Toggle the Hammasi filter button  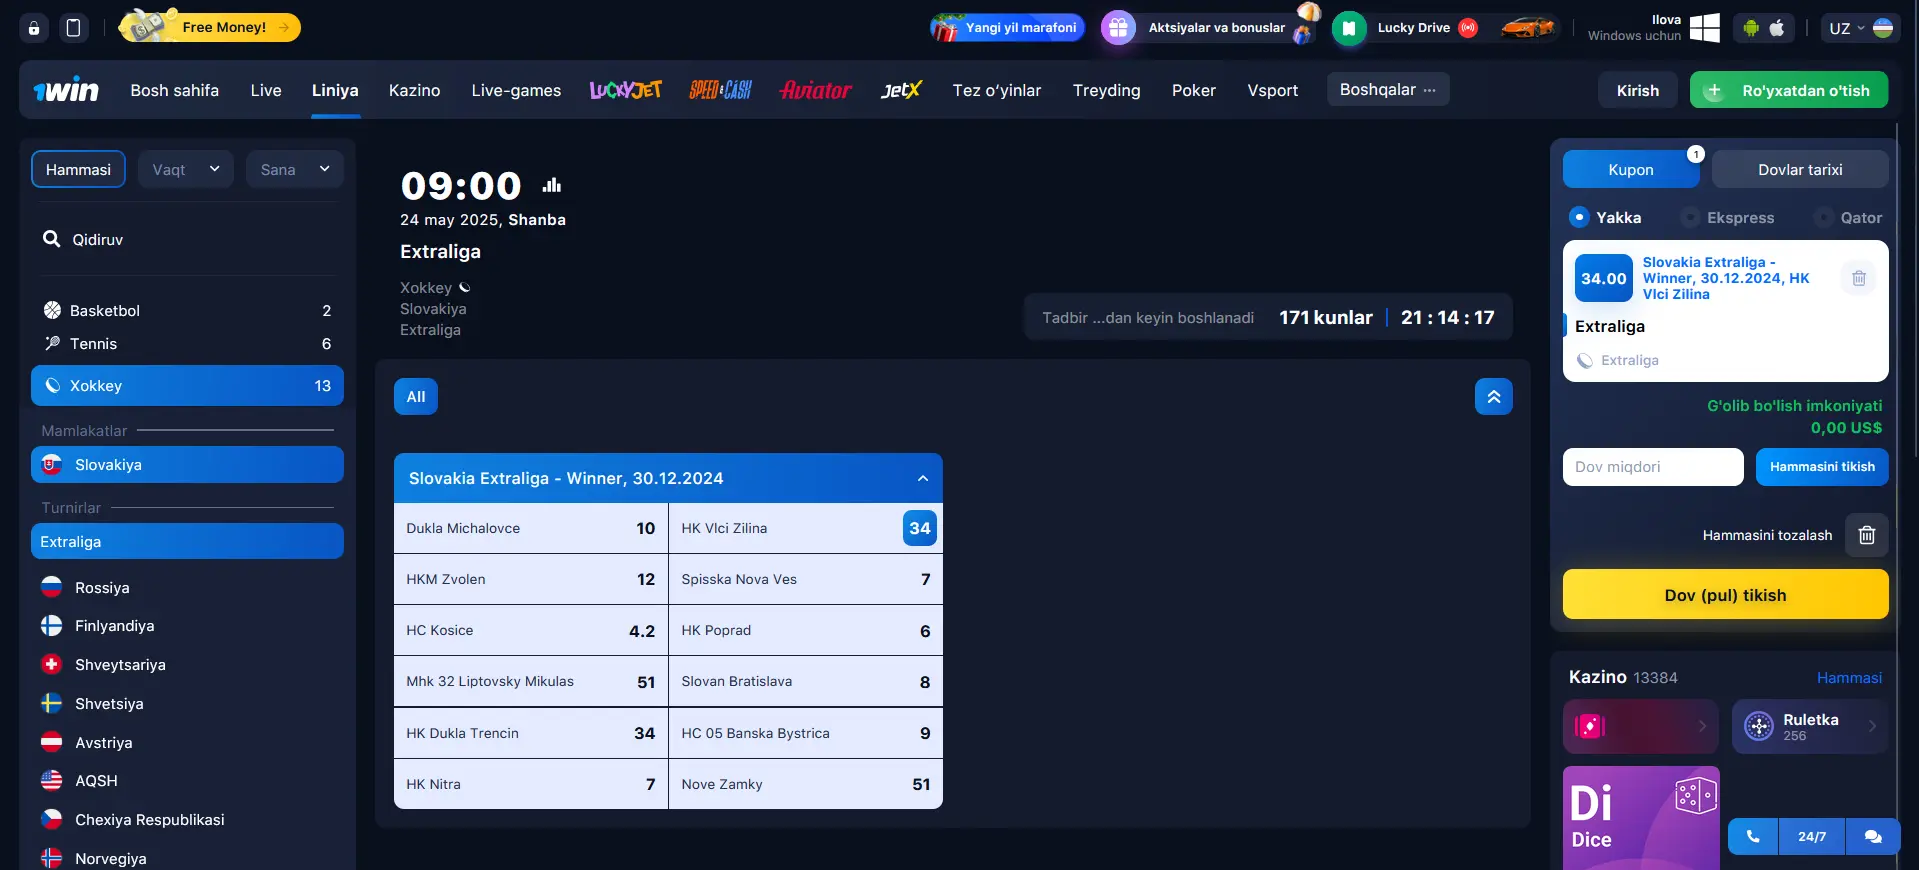[x=78, y=169]
